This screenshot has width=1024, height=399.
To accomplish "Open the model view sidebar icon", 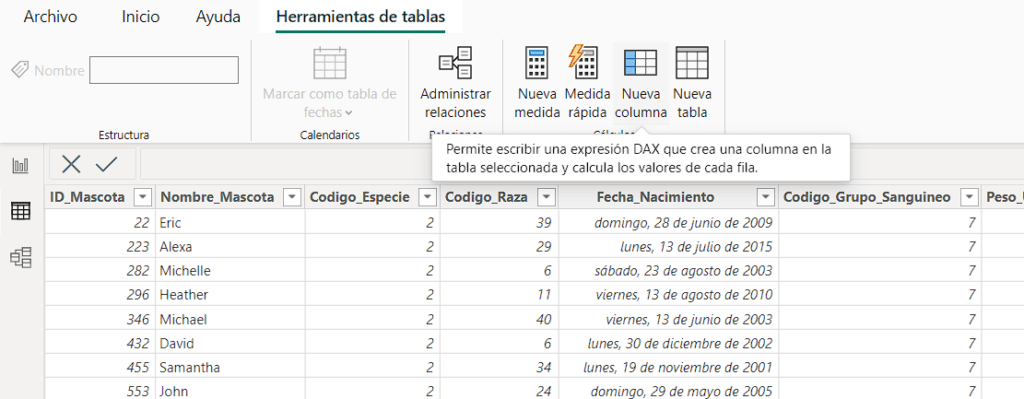I will [x=21, y=258].
